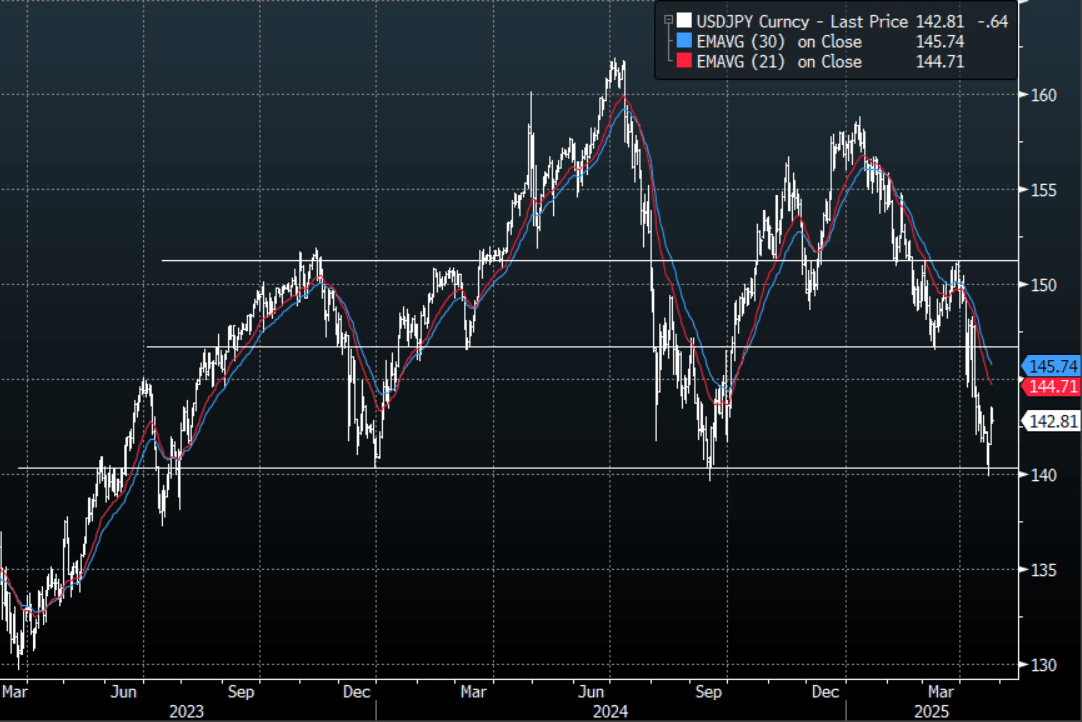Click the blue EMAVG (30) color swatch
Screen dimensions: 1082x722
(683, 41)
